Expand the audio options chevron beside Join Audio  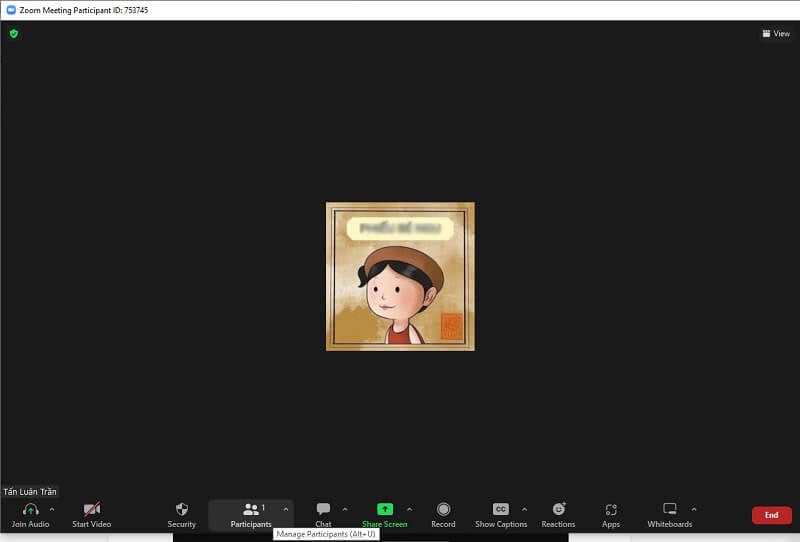click(52, 509)
